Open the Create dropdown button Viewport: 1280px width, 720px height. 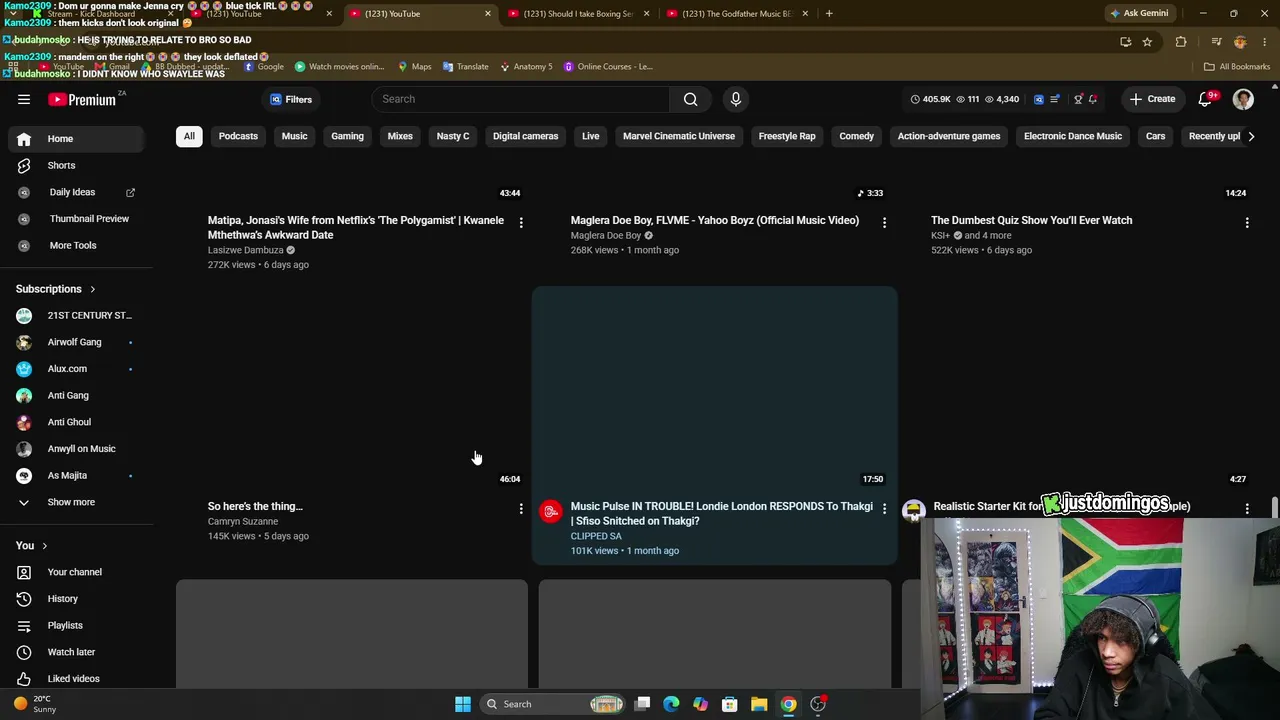pyautogui.click(x=1152, y=99)
